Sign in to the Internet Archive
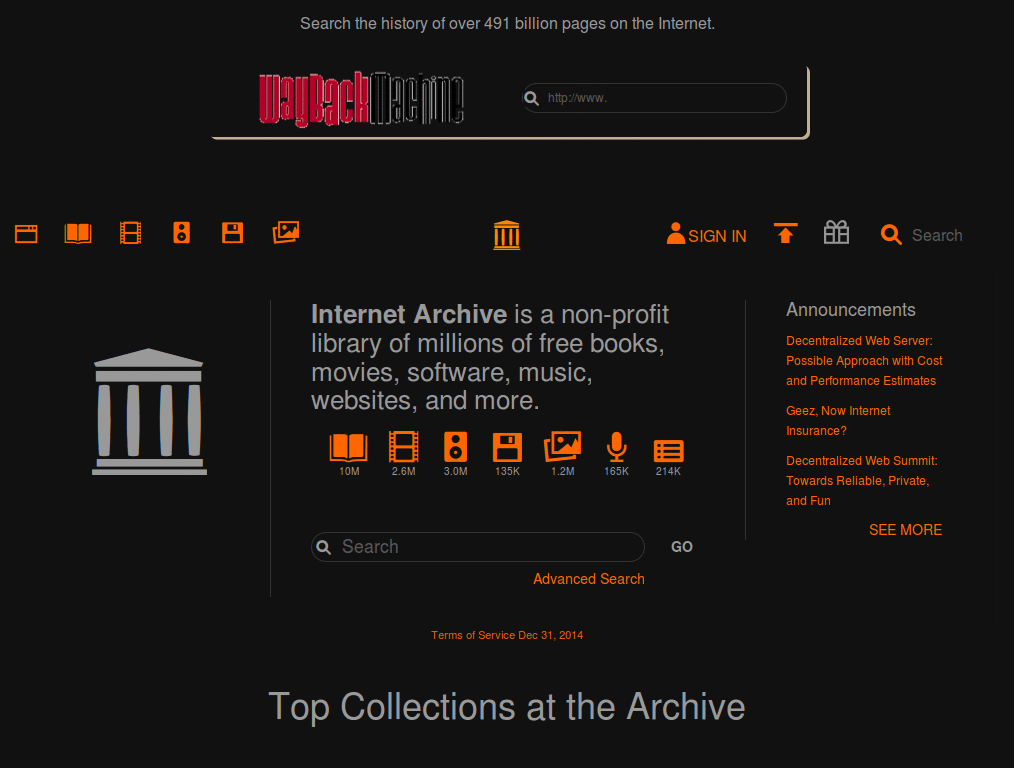The image size is (1024, 768). click(x=706, y=235)
